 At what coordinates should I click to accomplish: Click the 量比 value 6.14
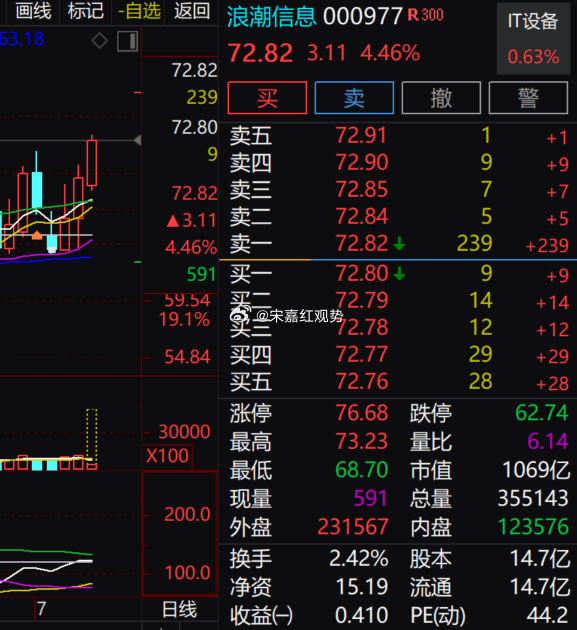click(x=548, y=441)
